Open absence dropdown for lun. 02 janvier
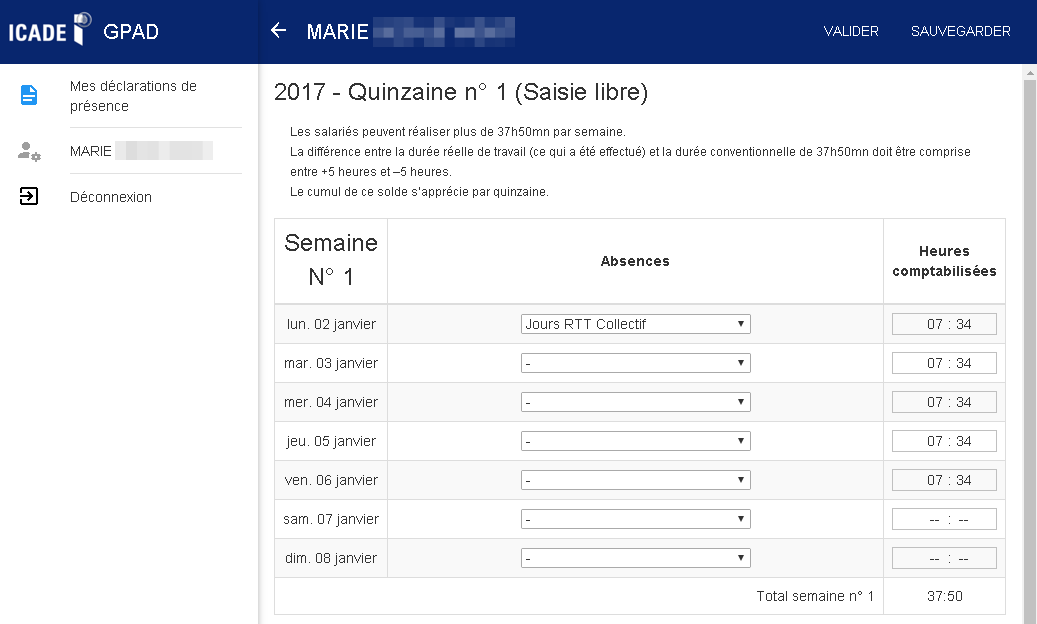 point(635,324)
